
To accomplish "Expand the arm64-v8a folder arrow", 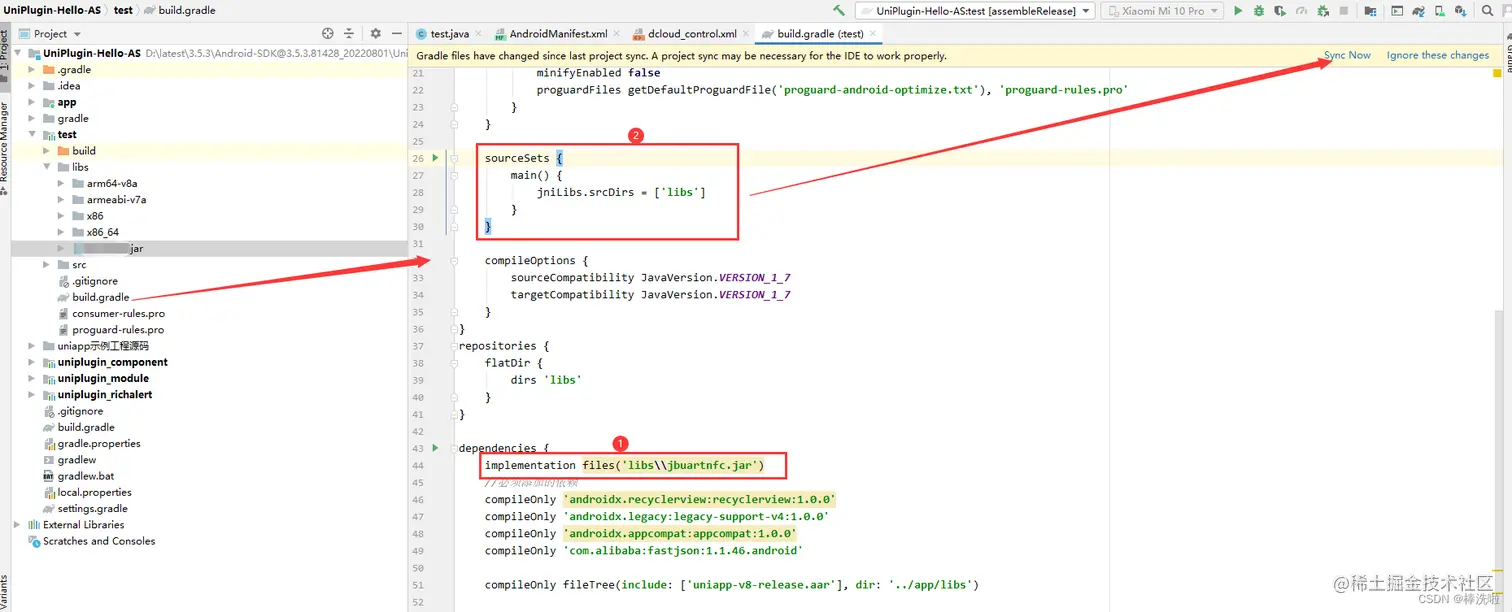I will pyautogui.click(x=62, y=183).
